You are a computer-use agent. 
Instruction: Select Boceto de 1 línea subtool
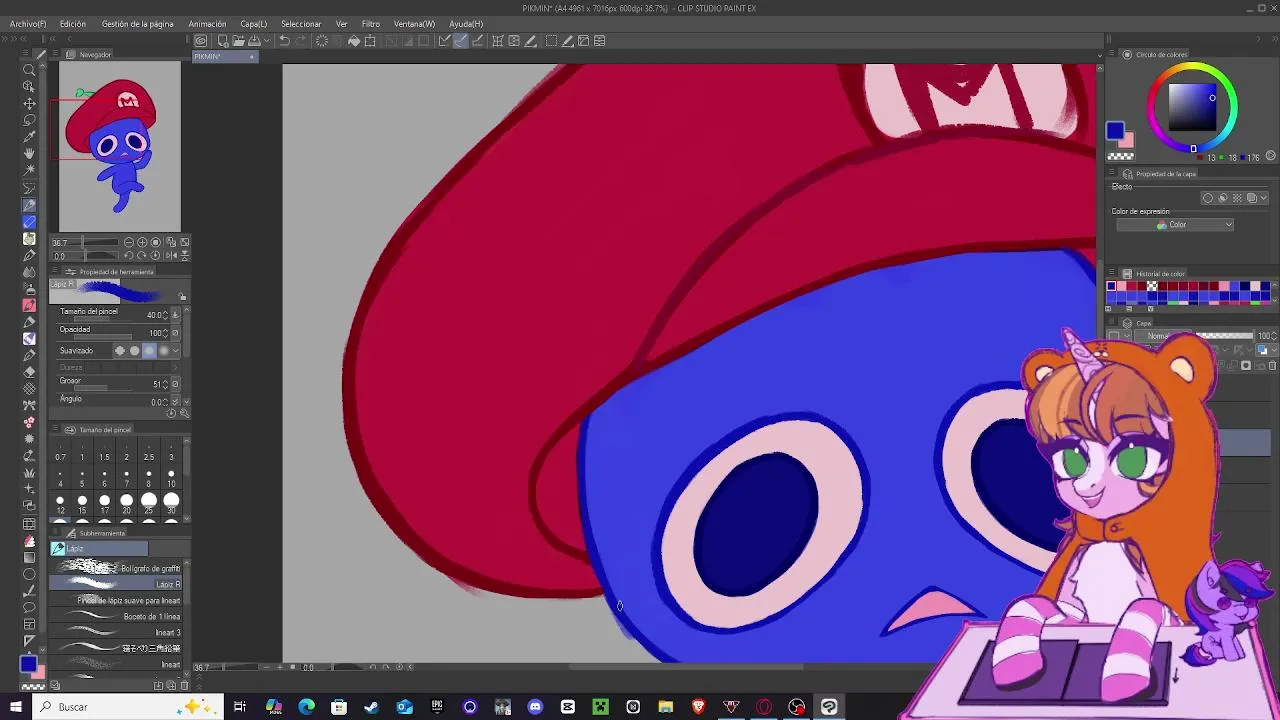(117, 616)
